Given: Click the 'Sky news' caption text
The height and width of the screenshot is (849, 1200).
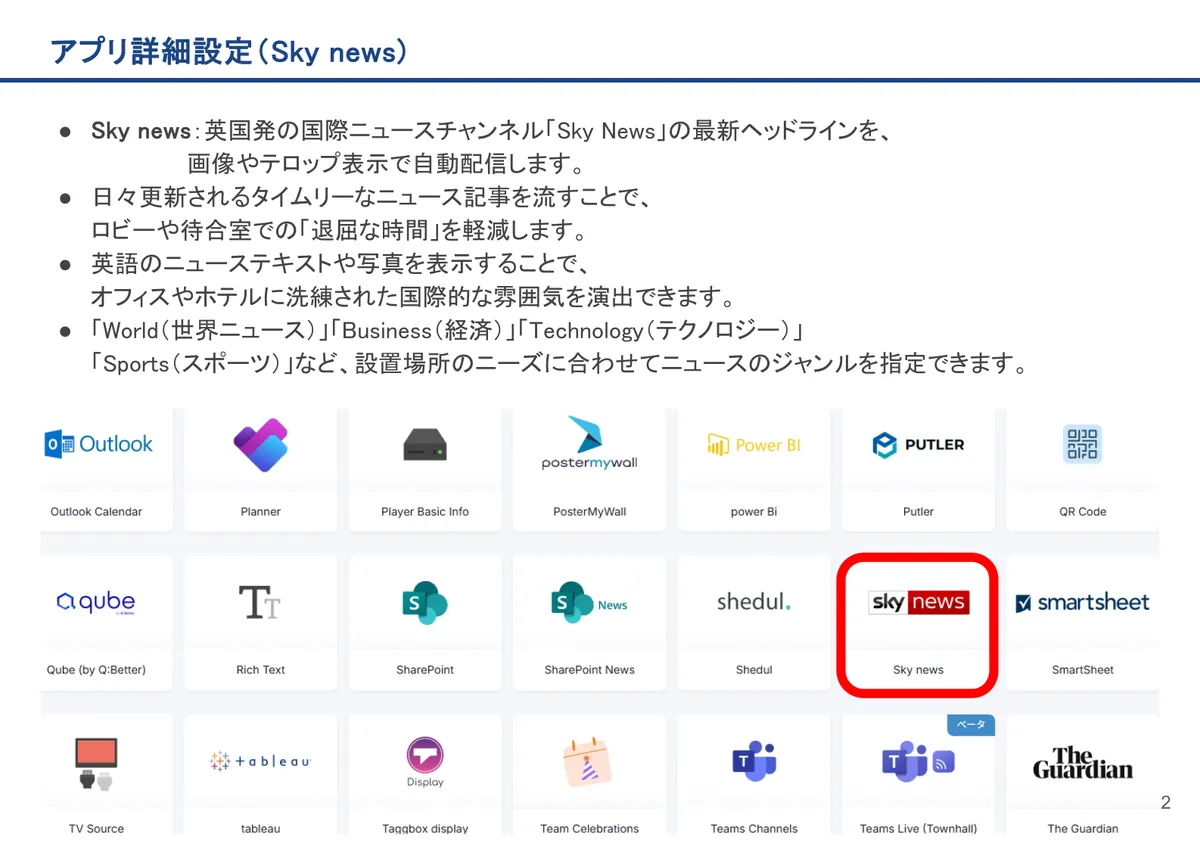Looking at the screenshot, I should pos(918,670).
